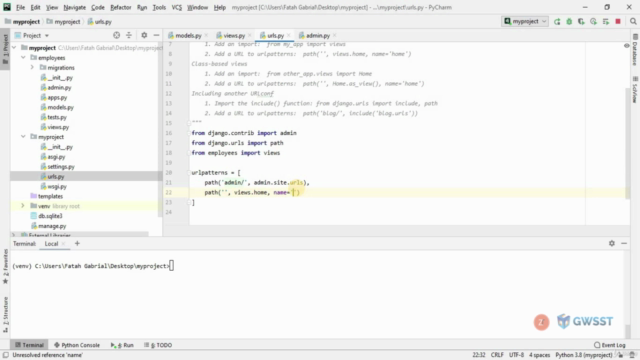Close the Local terminal tab
Viewport: 640px width, 360px height.
[63, 244]
